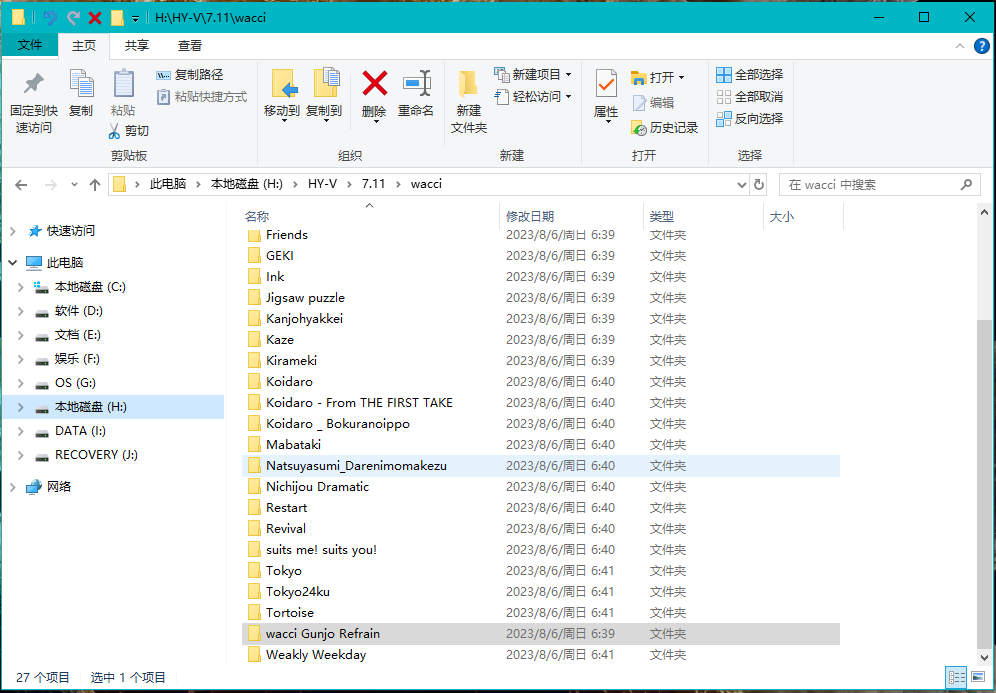Choose Copy path command
The width and height of the screenshot is (996, 693).
190,75
